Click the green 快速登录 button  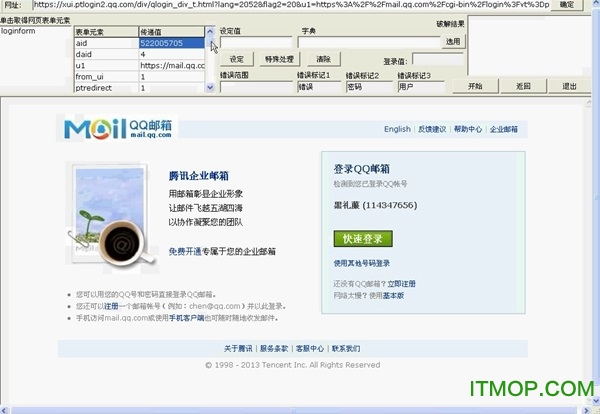coord(363,239)
